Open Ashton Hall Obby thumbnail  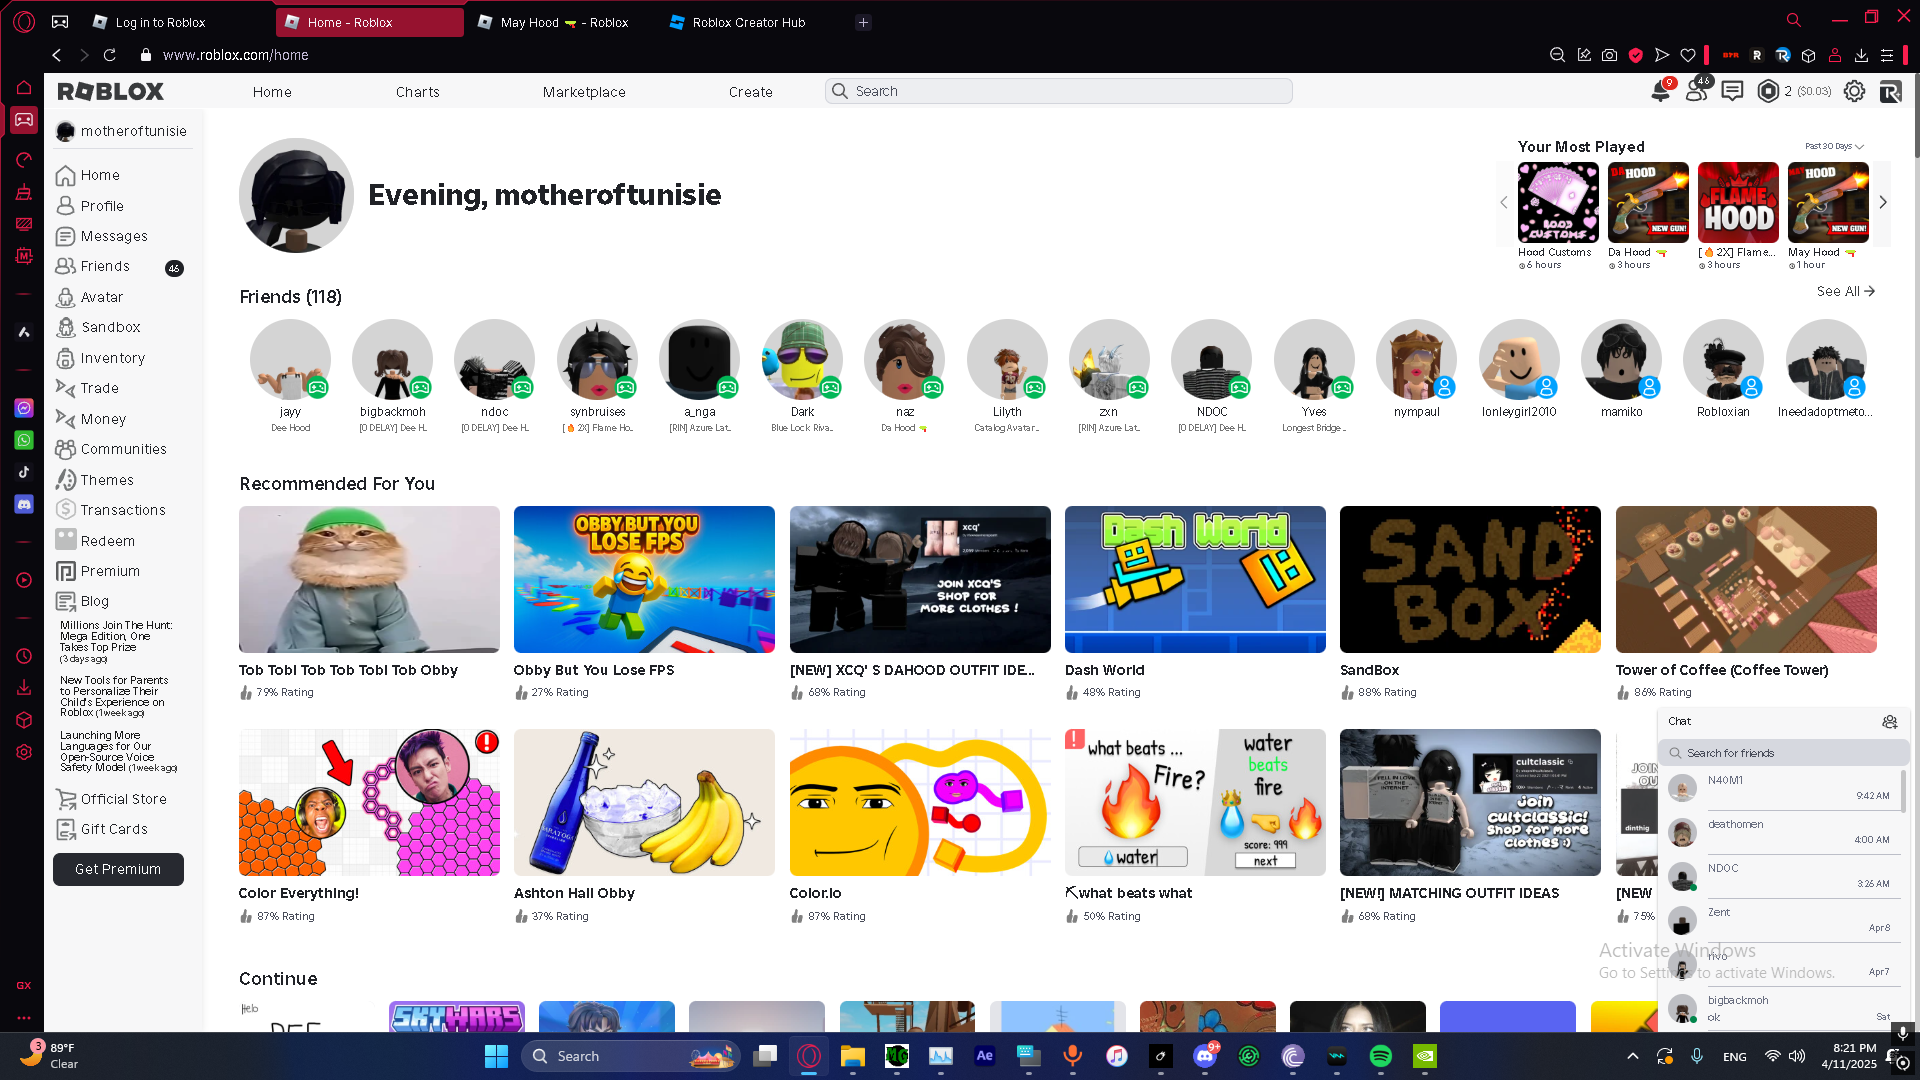pyautogui.click(x=644, y=802)
